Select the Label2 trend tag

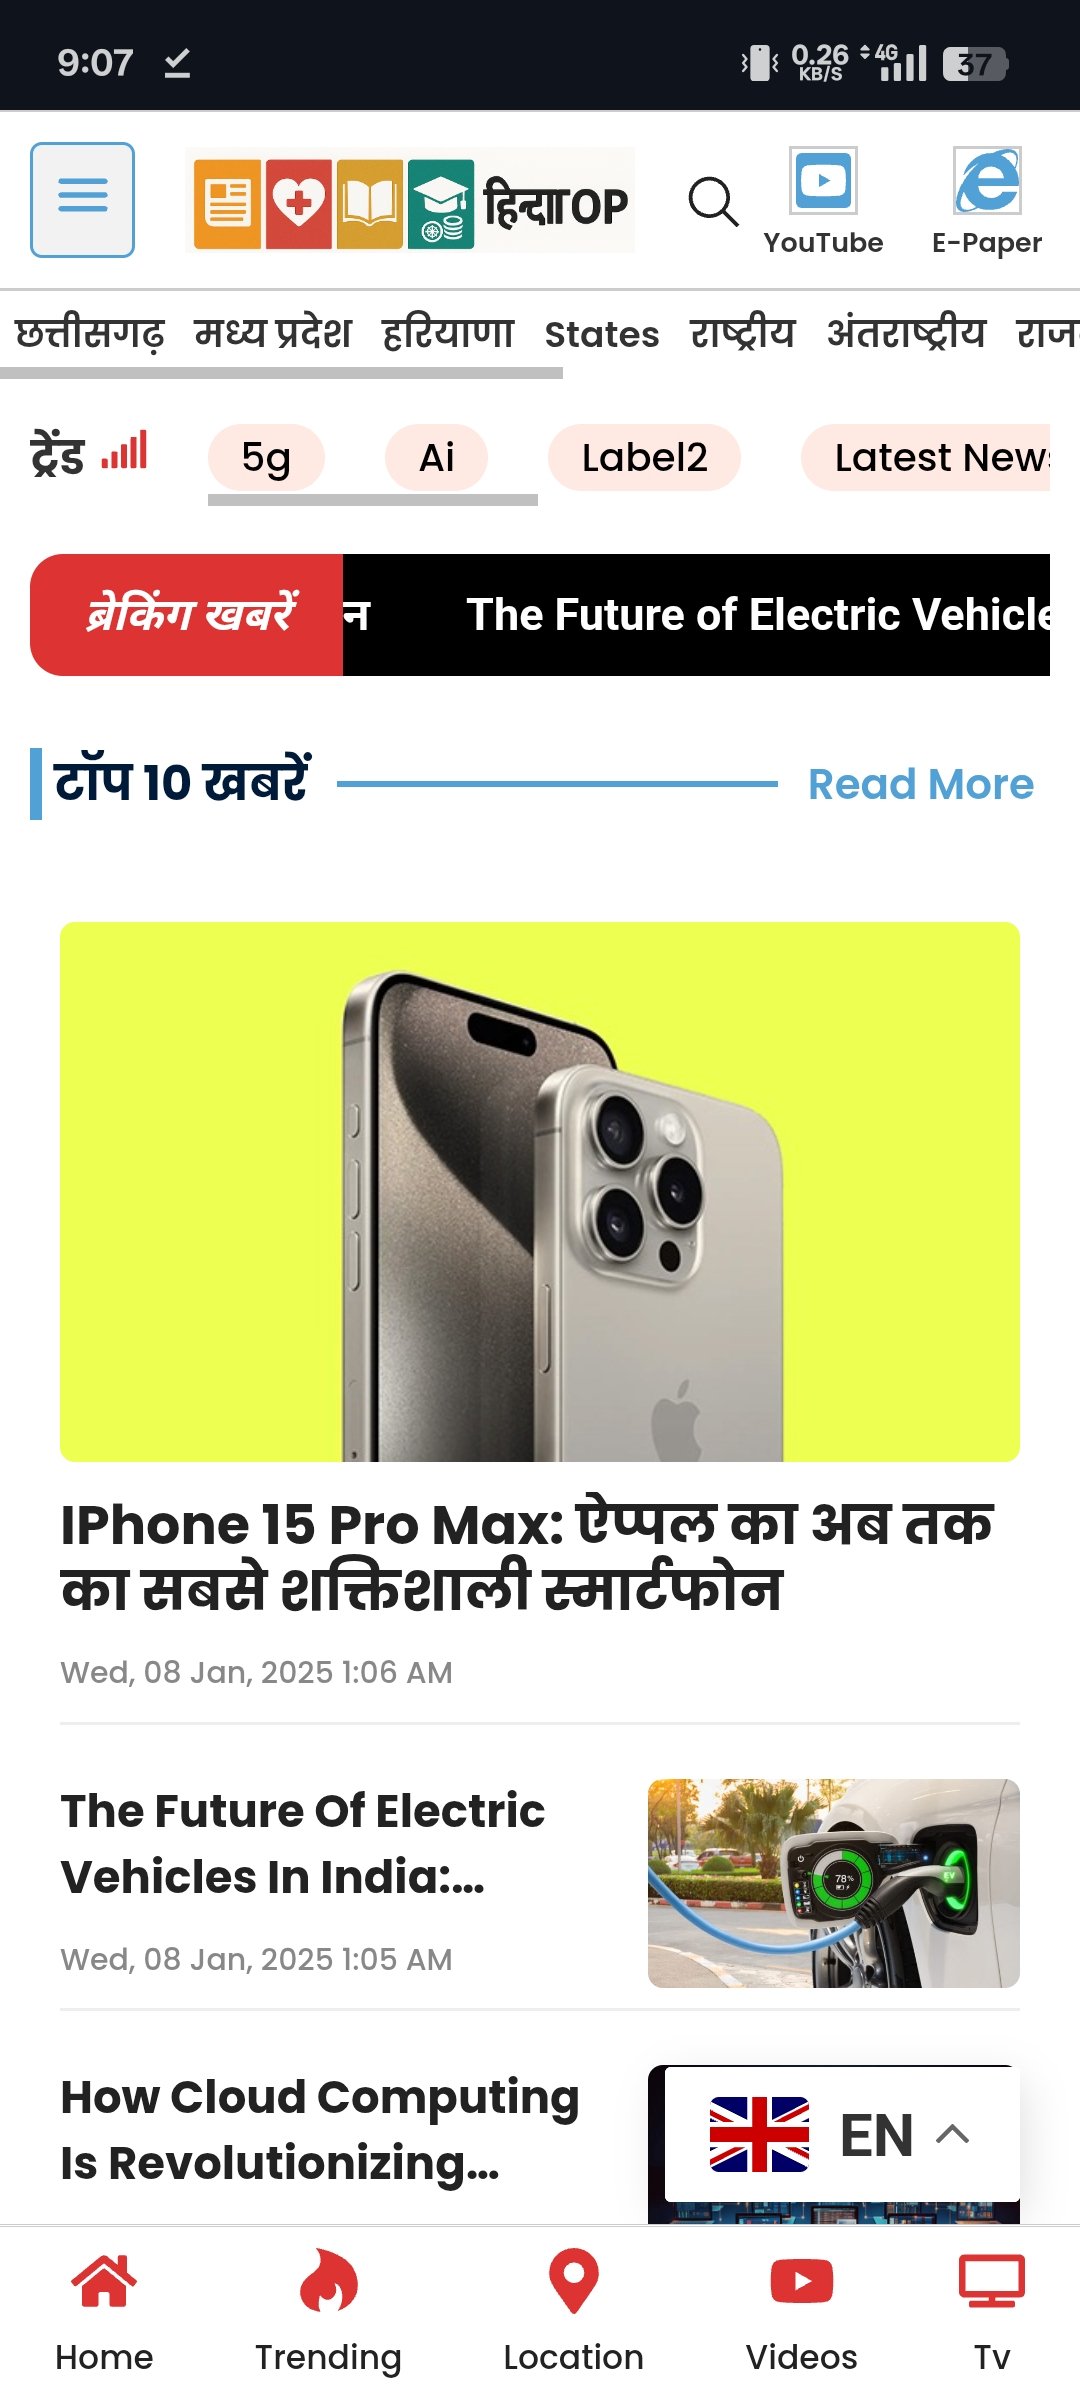(644, 458)
